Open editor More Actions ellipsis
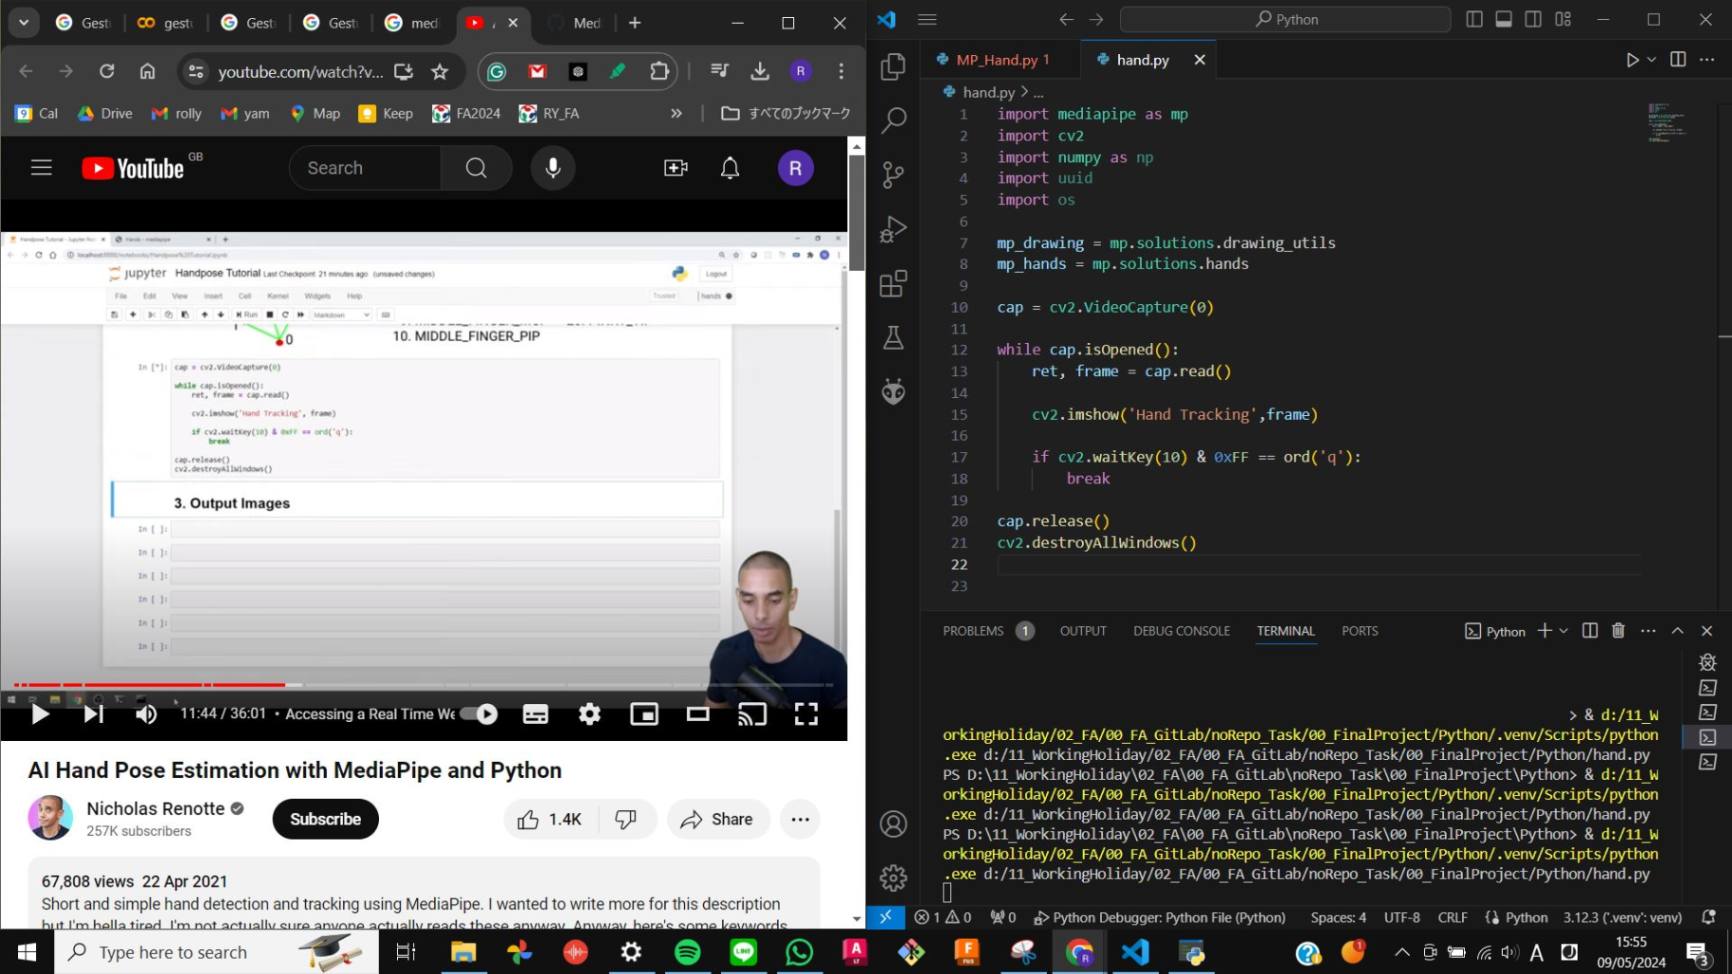Viewport: 1732px width, 974px height. pyautogui.click(x=1707, y=60)
